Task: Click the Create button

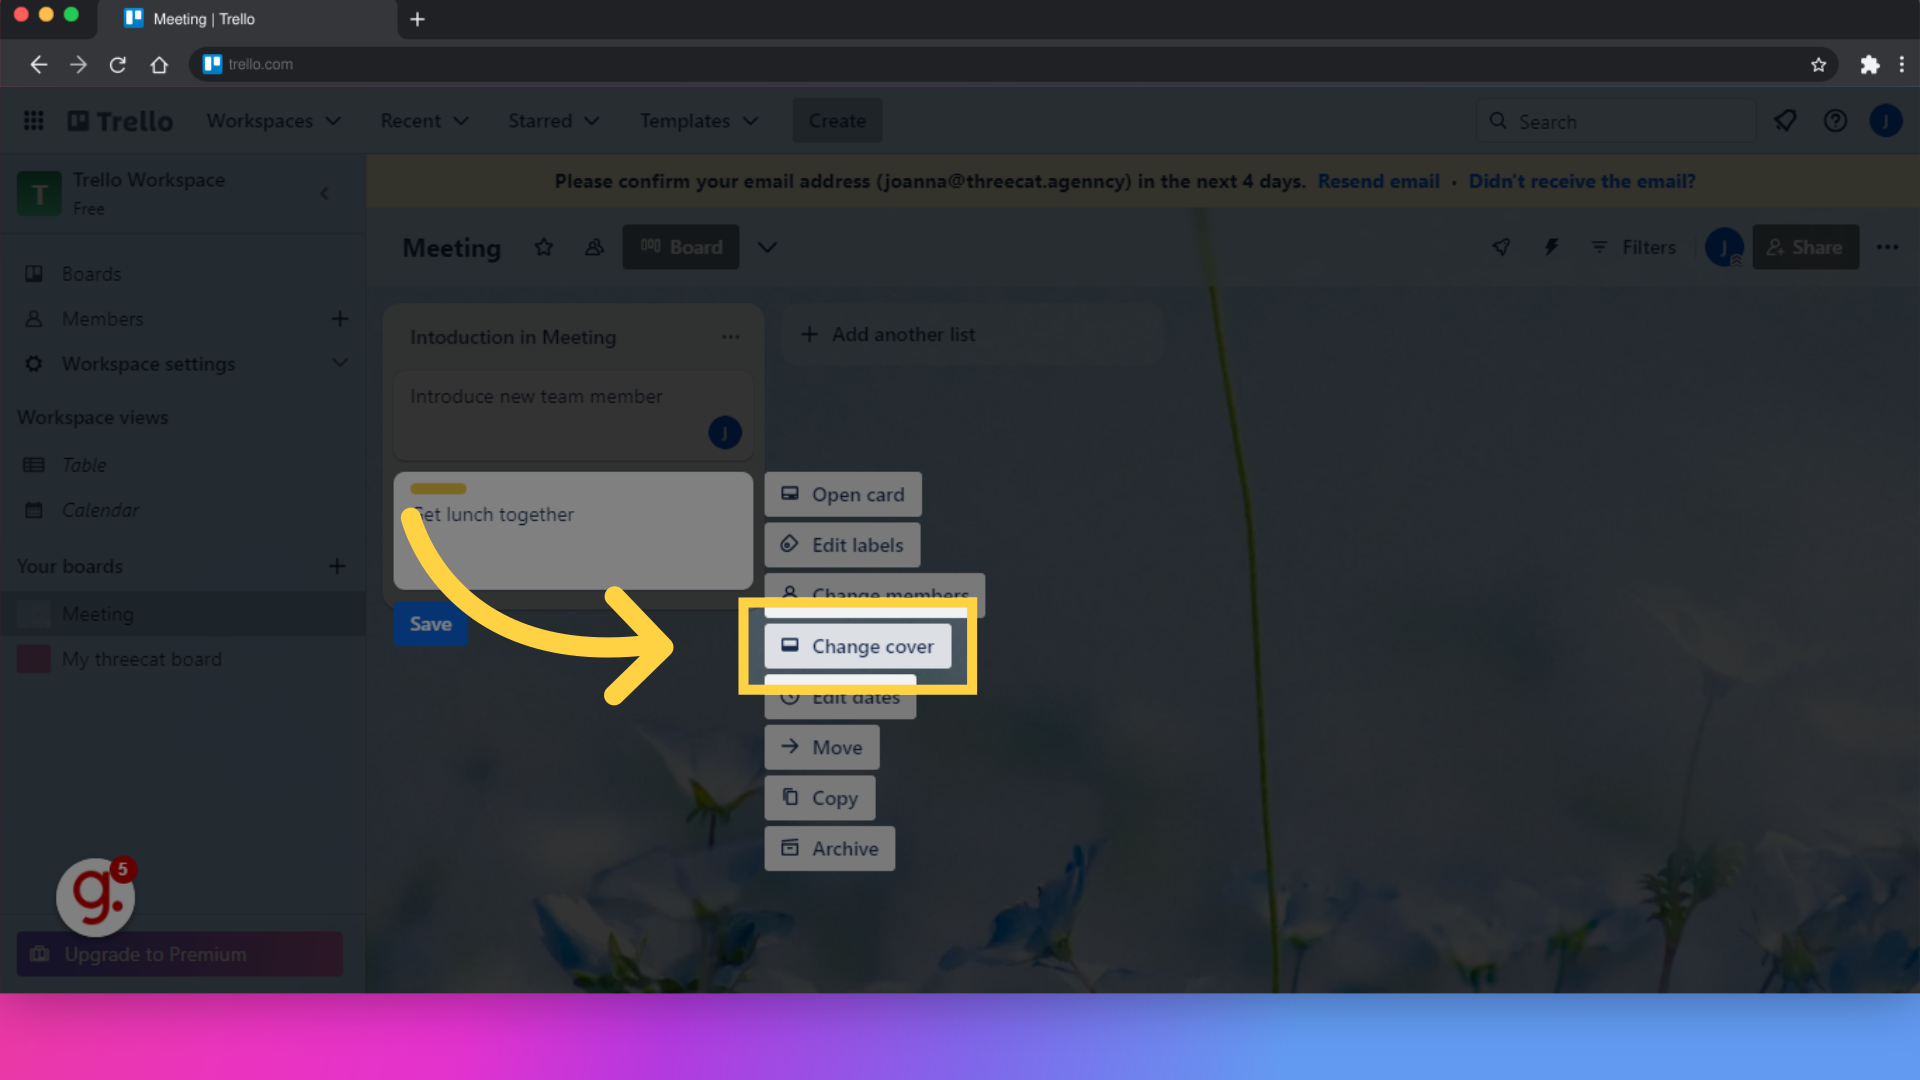Action: (x=837, y=121)
